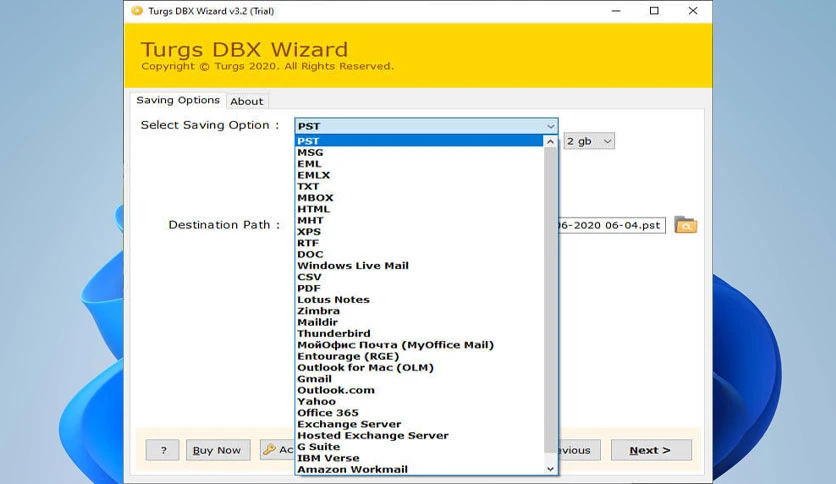Click the destination path text field
The width and height of the screenshot is (836, 484).
tap(612, 225)
